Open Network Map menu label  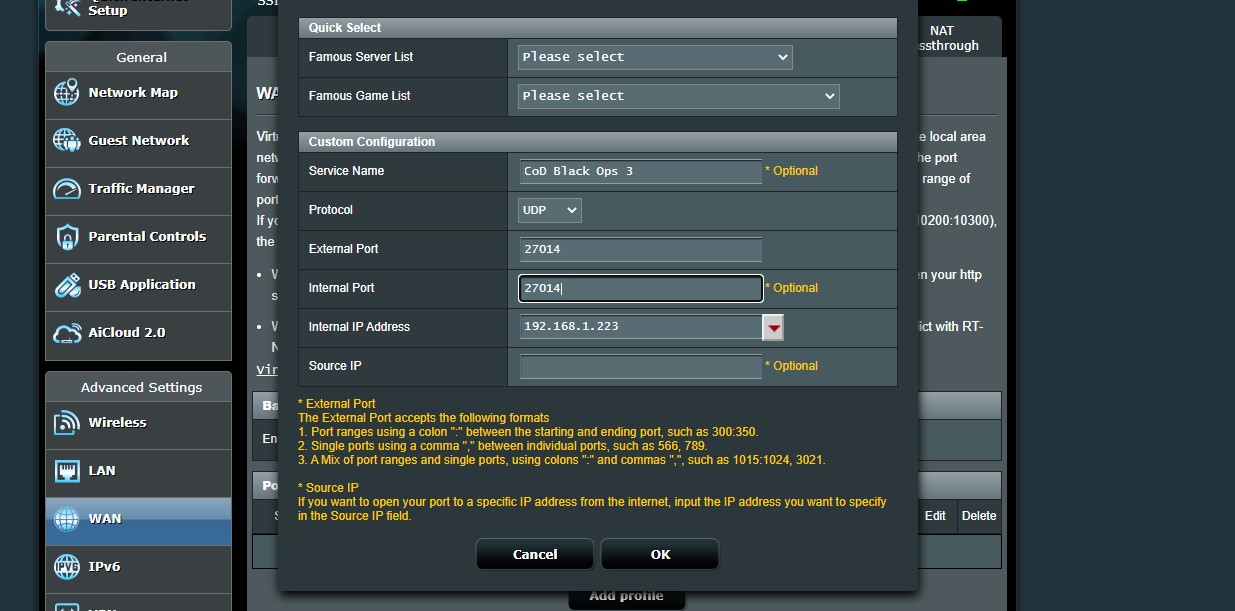pyautogui.click(x=133, y=93)
